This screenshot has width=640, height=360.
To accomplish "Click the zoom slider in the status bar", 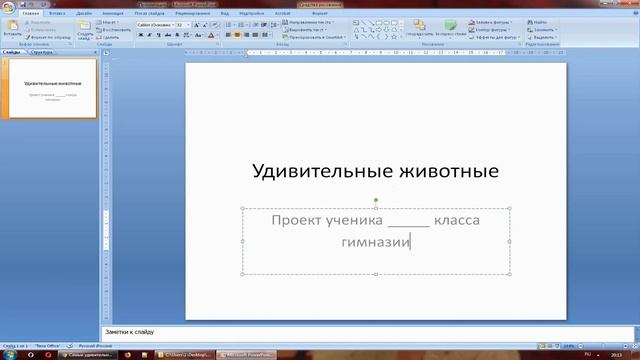I will click(x=604, y=346).
